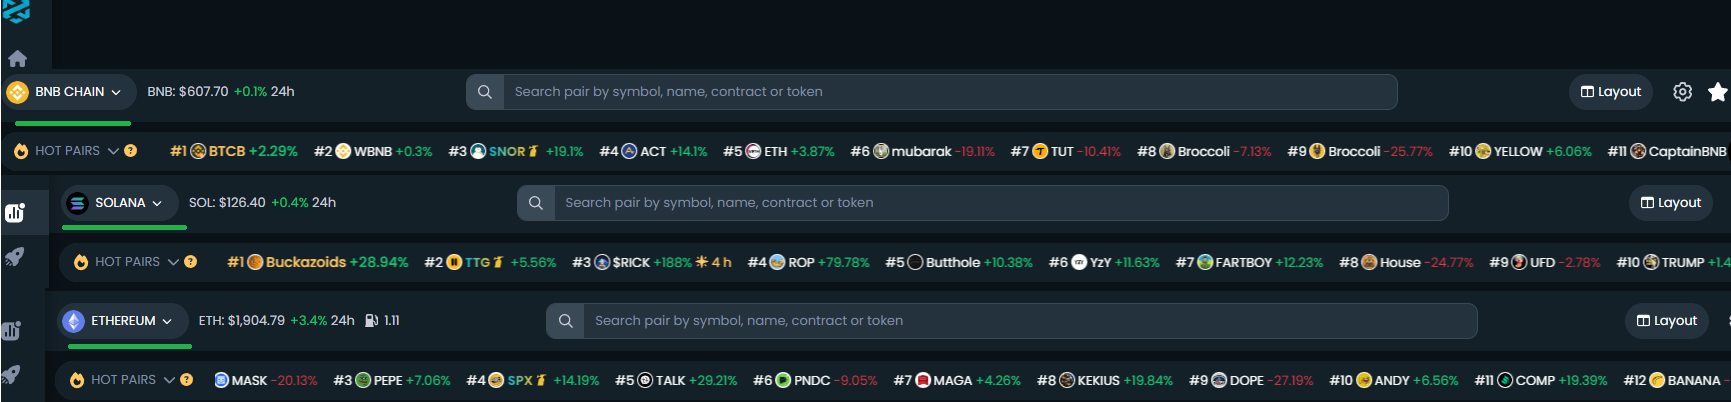Open the BTCB hot pair link
This screenshot has height=402, width=1731.
click(x=234, y=151)
